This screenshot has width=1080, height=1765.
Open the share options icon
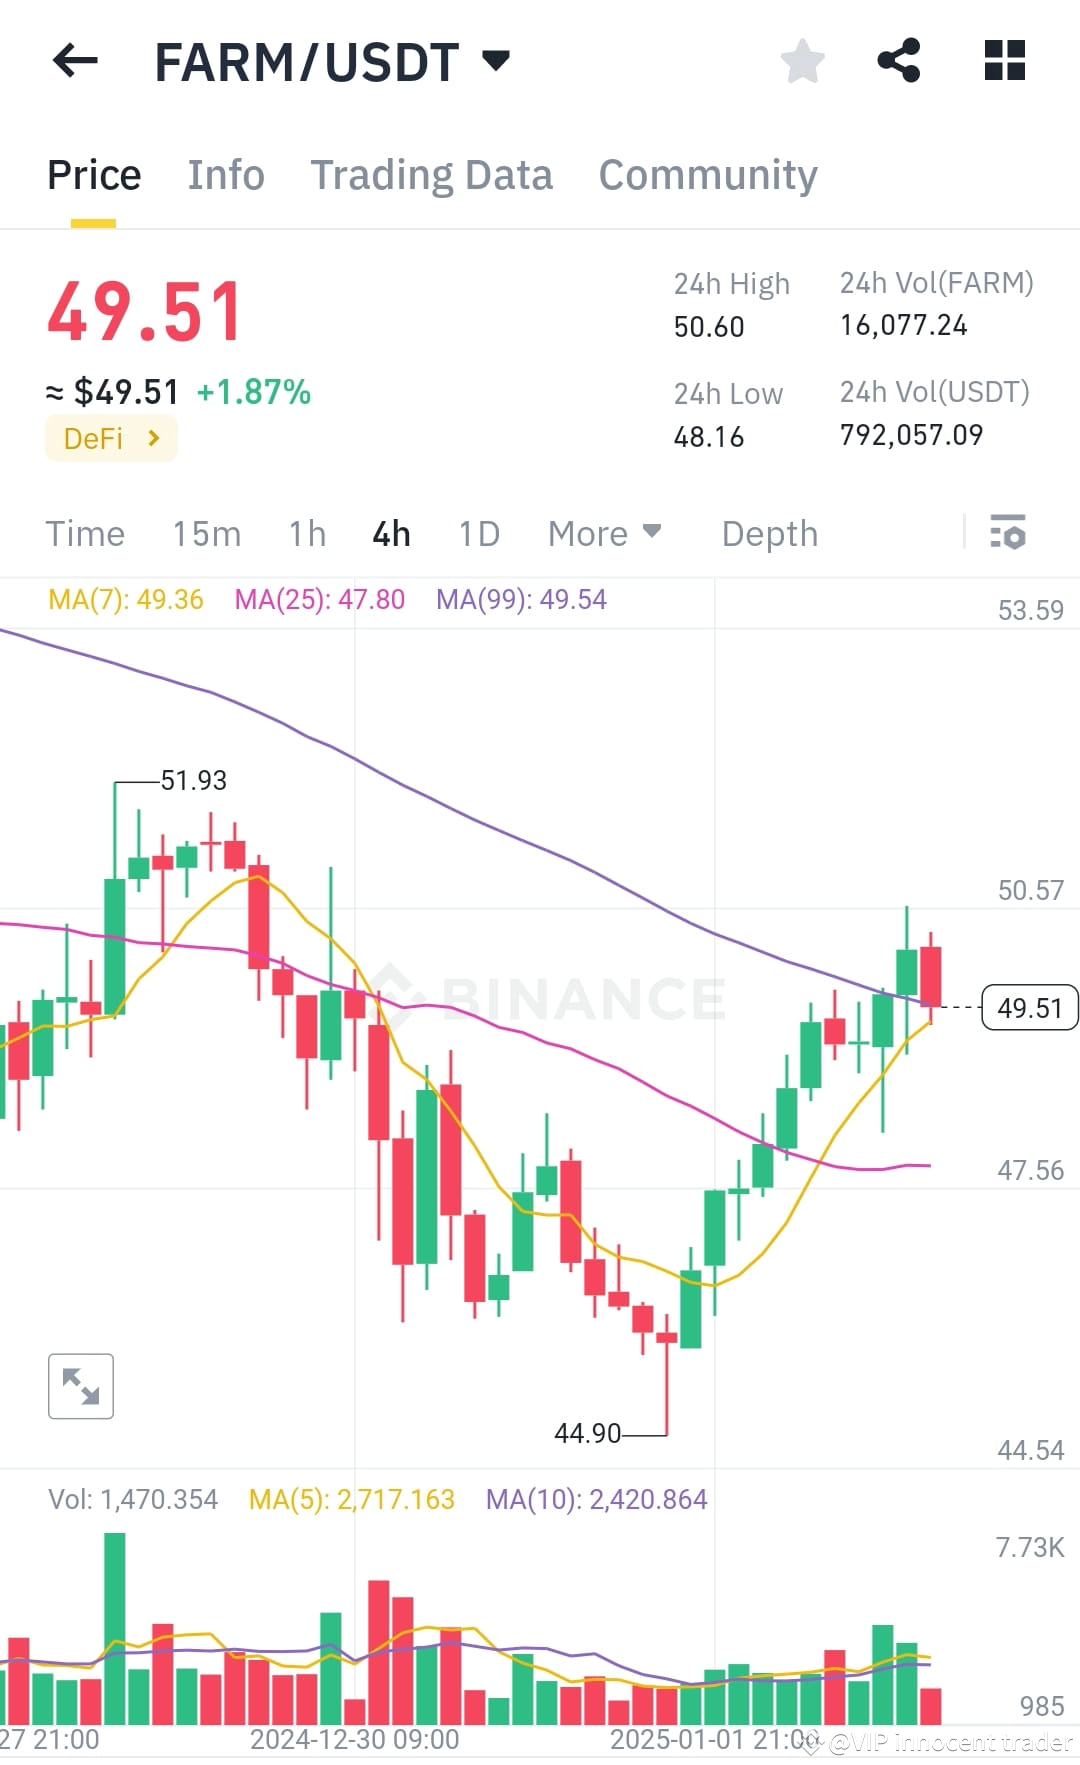899,62
